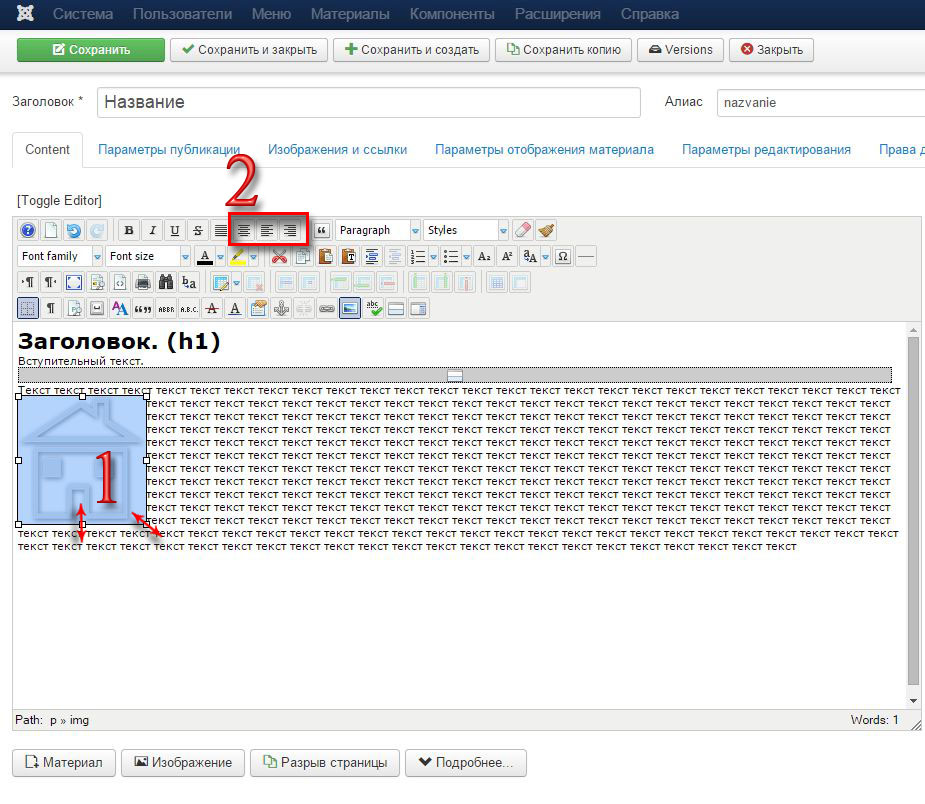Click the Разрыв страницы button
The height and width of the screenshot is (804, 925).
coord(325,763)
